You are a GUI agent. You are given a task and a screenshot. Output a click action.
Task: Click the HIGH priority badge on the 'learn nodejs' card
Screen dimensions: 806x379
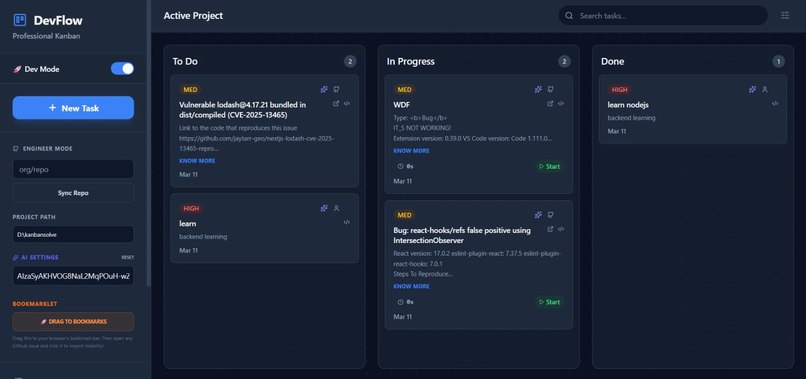[619, 89]
